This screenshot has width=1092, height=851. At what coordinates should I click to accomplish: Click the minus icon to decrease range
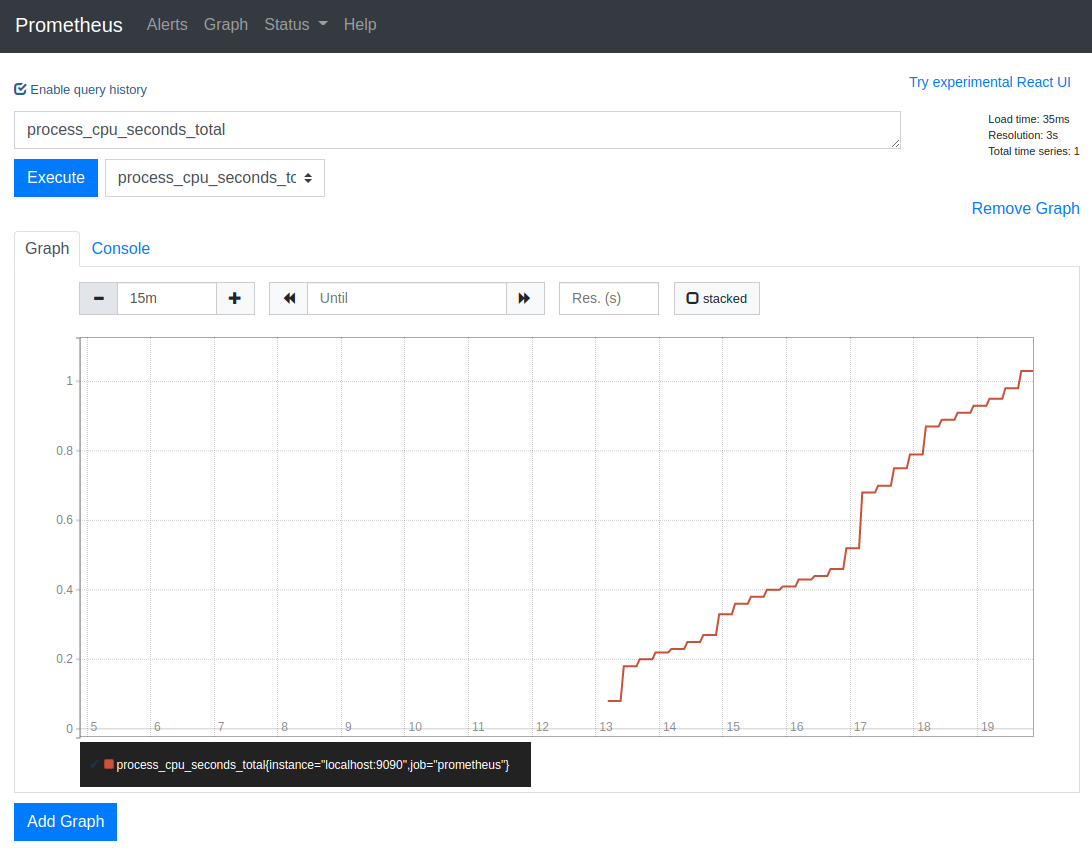[x=98, y=298]
